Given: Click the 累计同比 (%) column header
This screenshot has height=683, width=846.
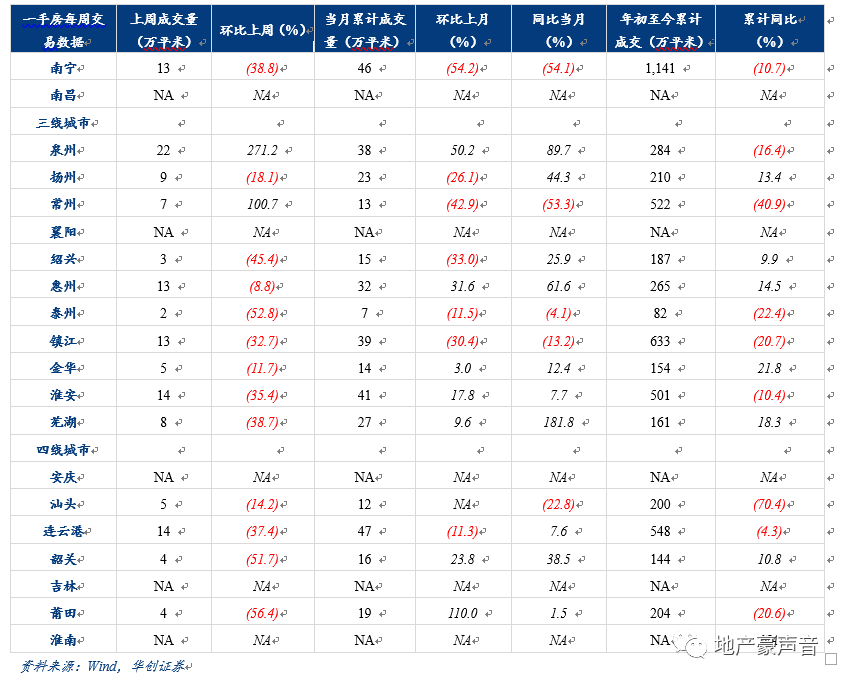Looking at the screenshot, I should click(x=769, y=29).
